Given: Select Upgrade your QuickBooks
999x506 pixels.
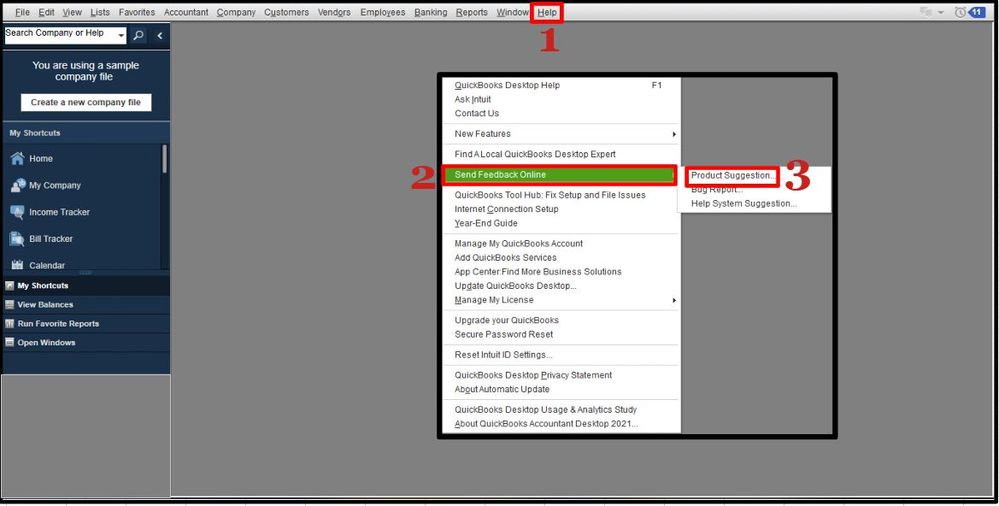Looking at the screenshot, I should click(562, 321).
